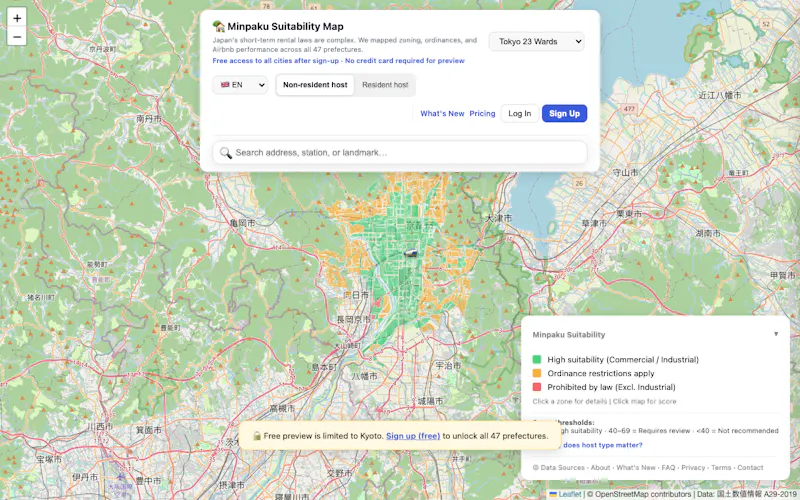Click the '高槻市' map label
The width and height of the screenshot is (800, 500).
click(x=282, y=408)
